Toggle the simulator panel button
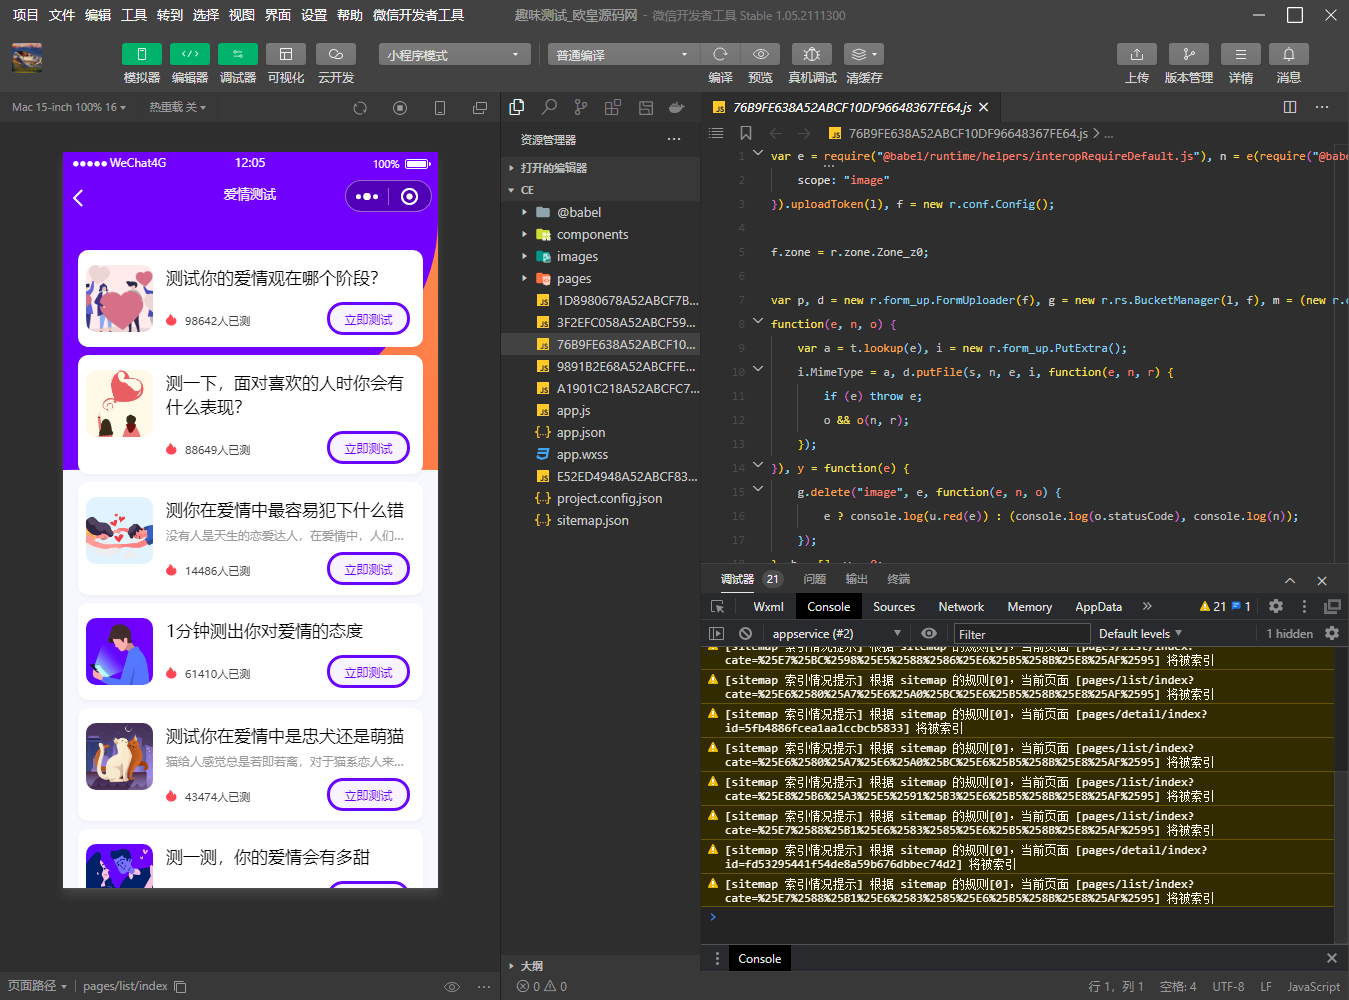This screenshot has height=1000, width=1349. (x=142, y=54)
